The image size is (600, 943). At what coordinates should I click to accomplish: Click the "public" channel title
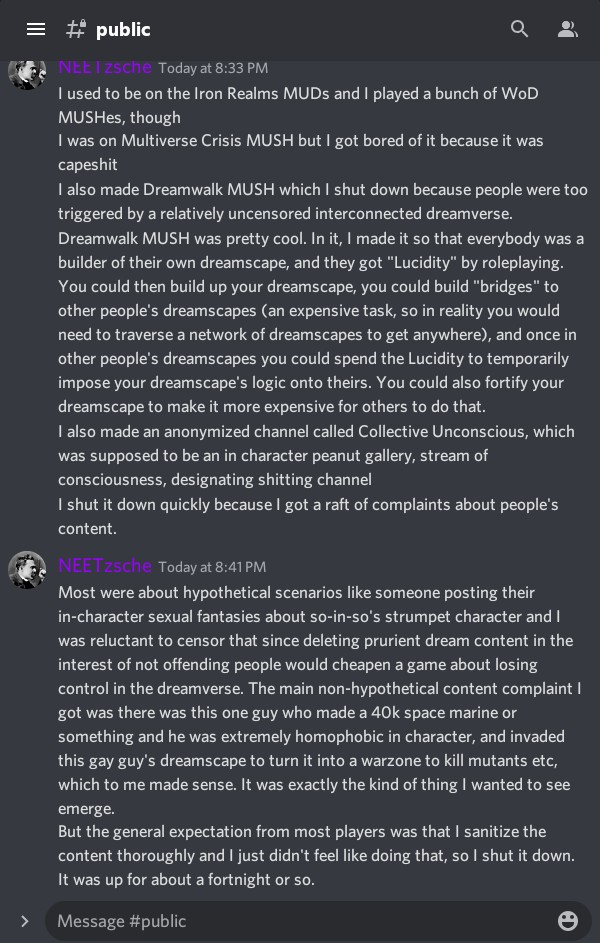[x=123, y=30]
